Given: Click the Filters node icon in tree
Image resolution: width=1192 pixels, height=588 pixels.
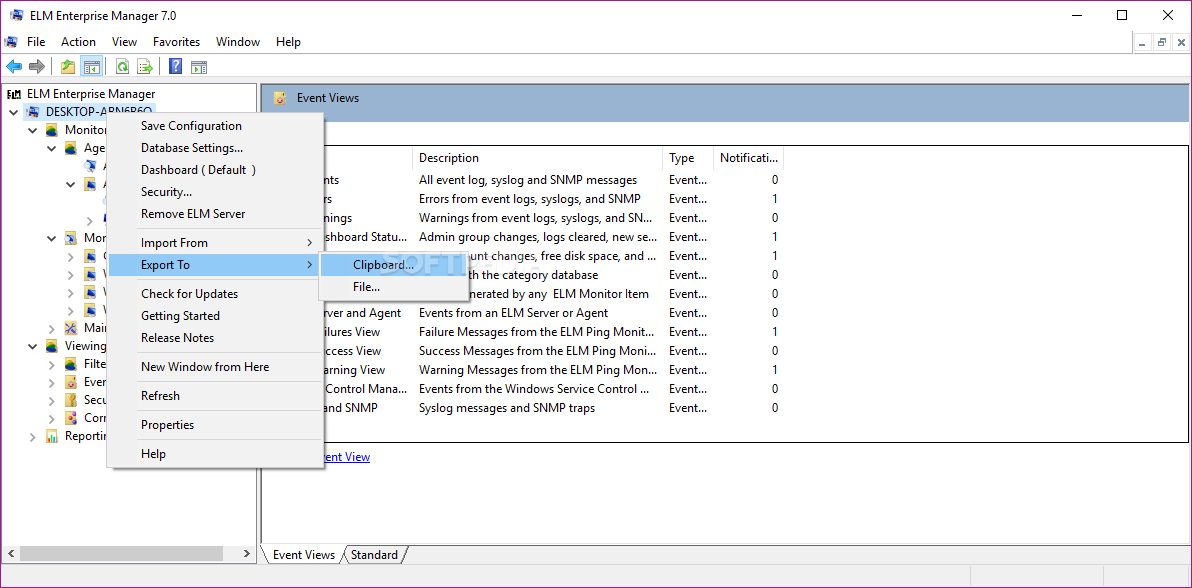Looking at the screenshot, I should pos(71,364).
